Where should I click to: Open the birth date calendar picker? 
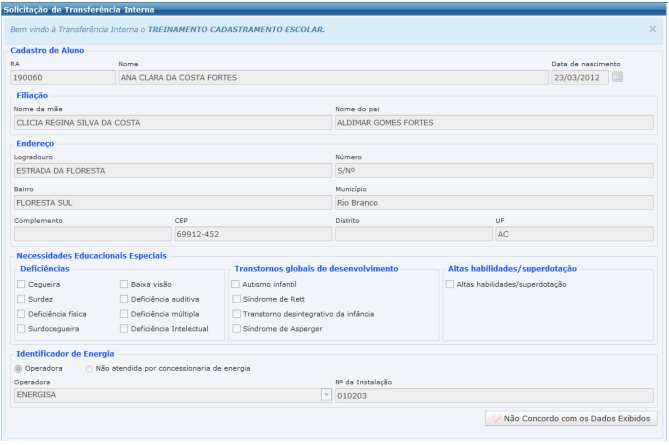pyautogui.click(x=617, y=77)
